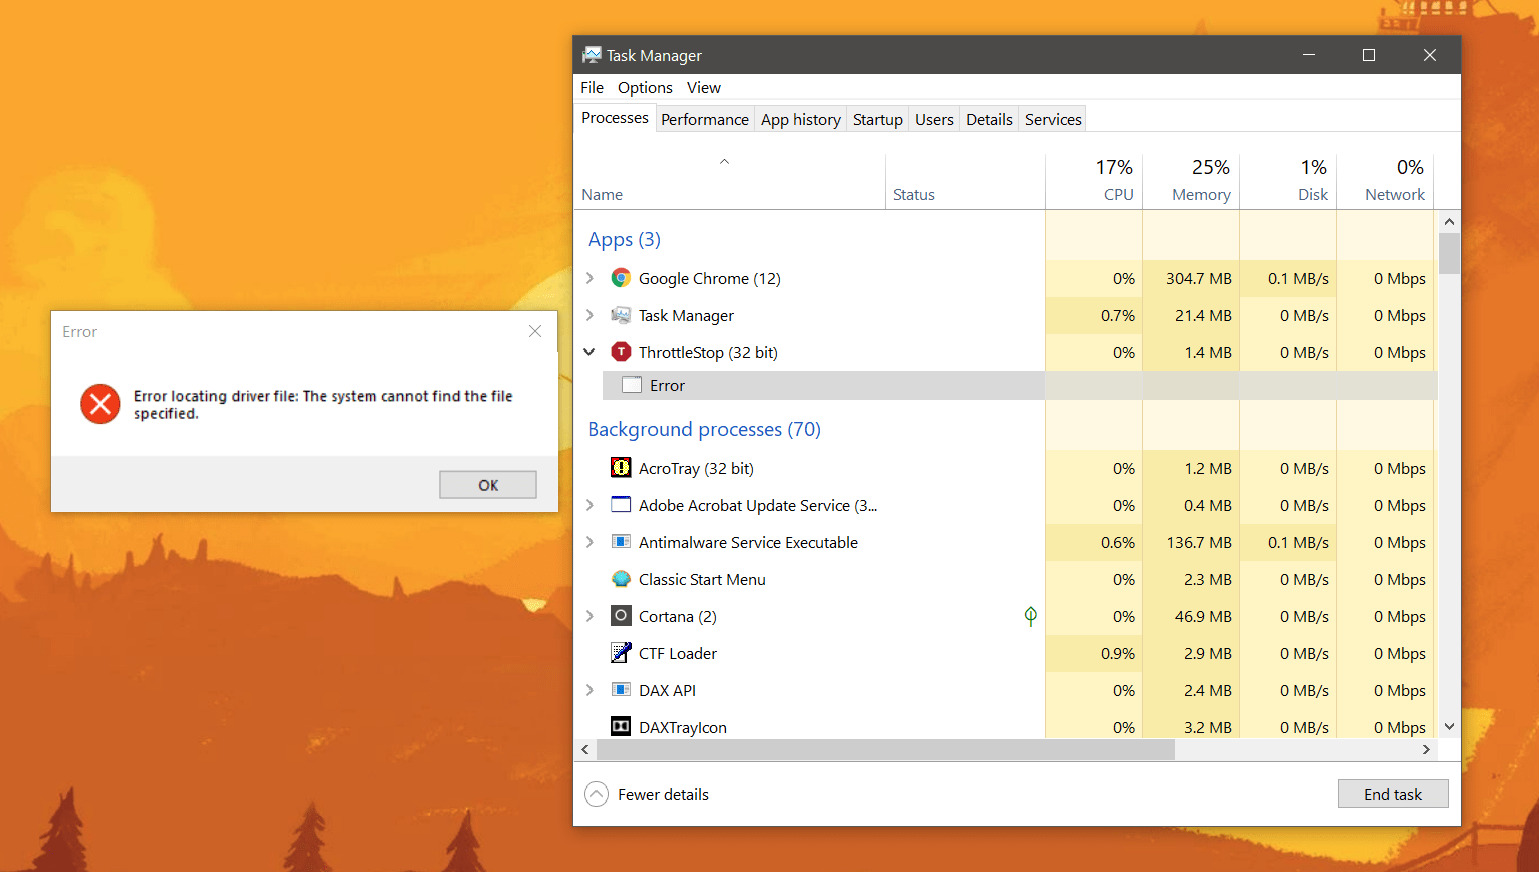Switch to the Users tab
1539x872 pixels.
(934, 119)
